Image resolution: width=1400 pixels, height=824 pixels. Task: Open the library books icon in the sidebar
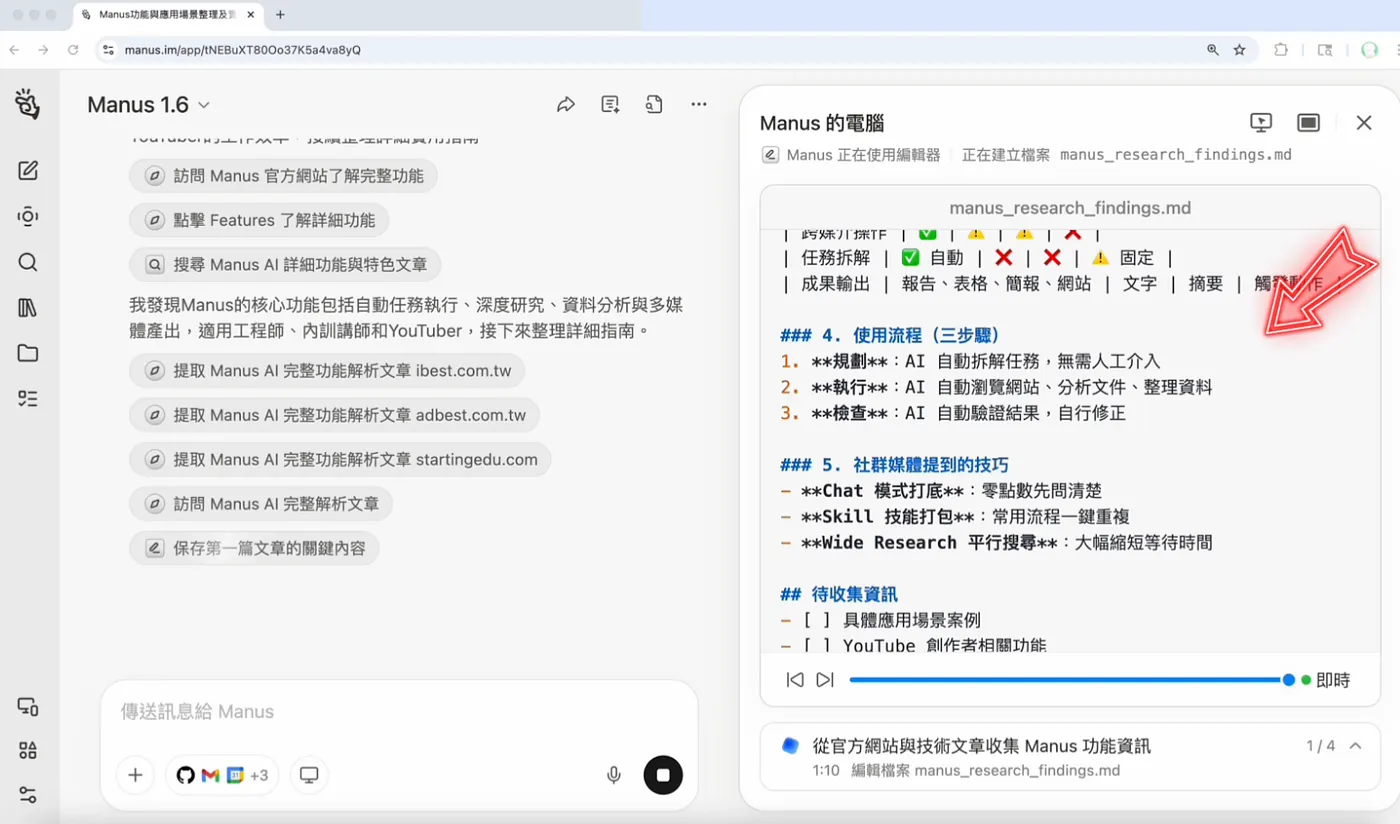28,308
